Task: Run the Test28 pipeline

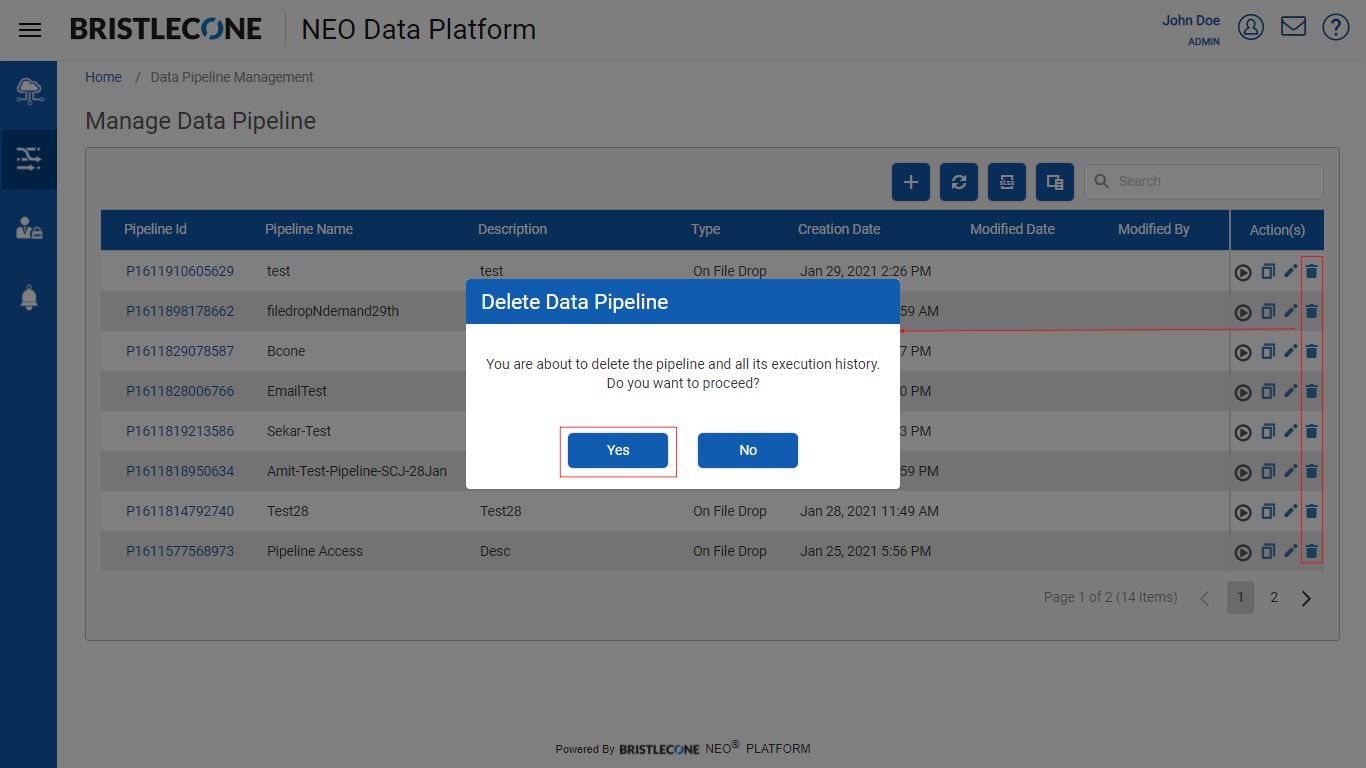Action: 1243,512
